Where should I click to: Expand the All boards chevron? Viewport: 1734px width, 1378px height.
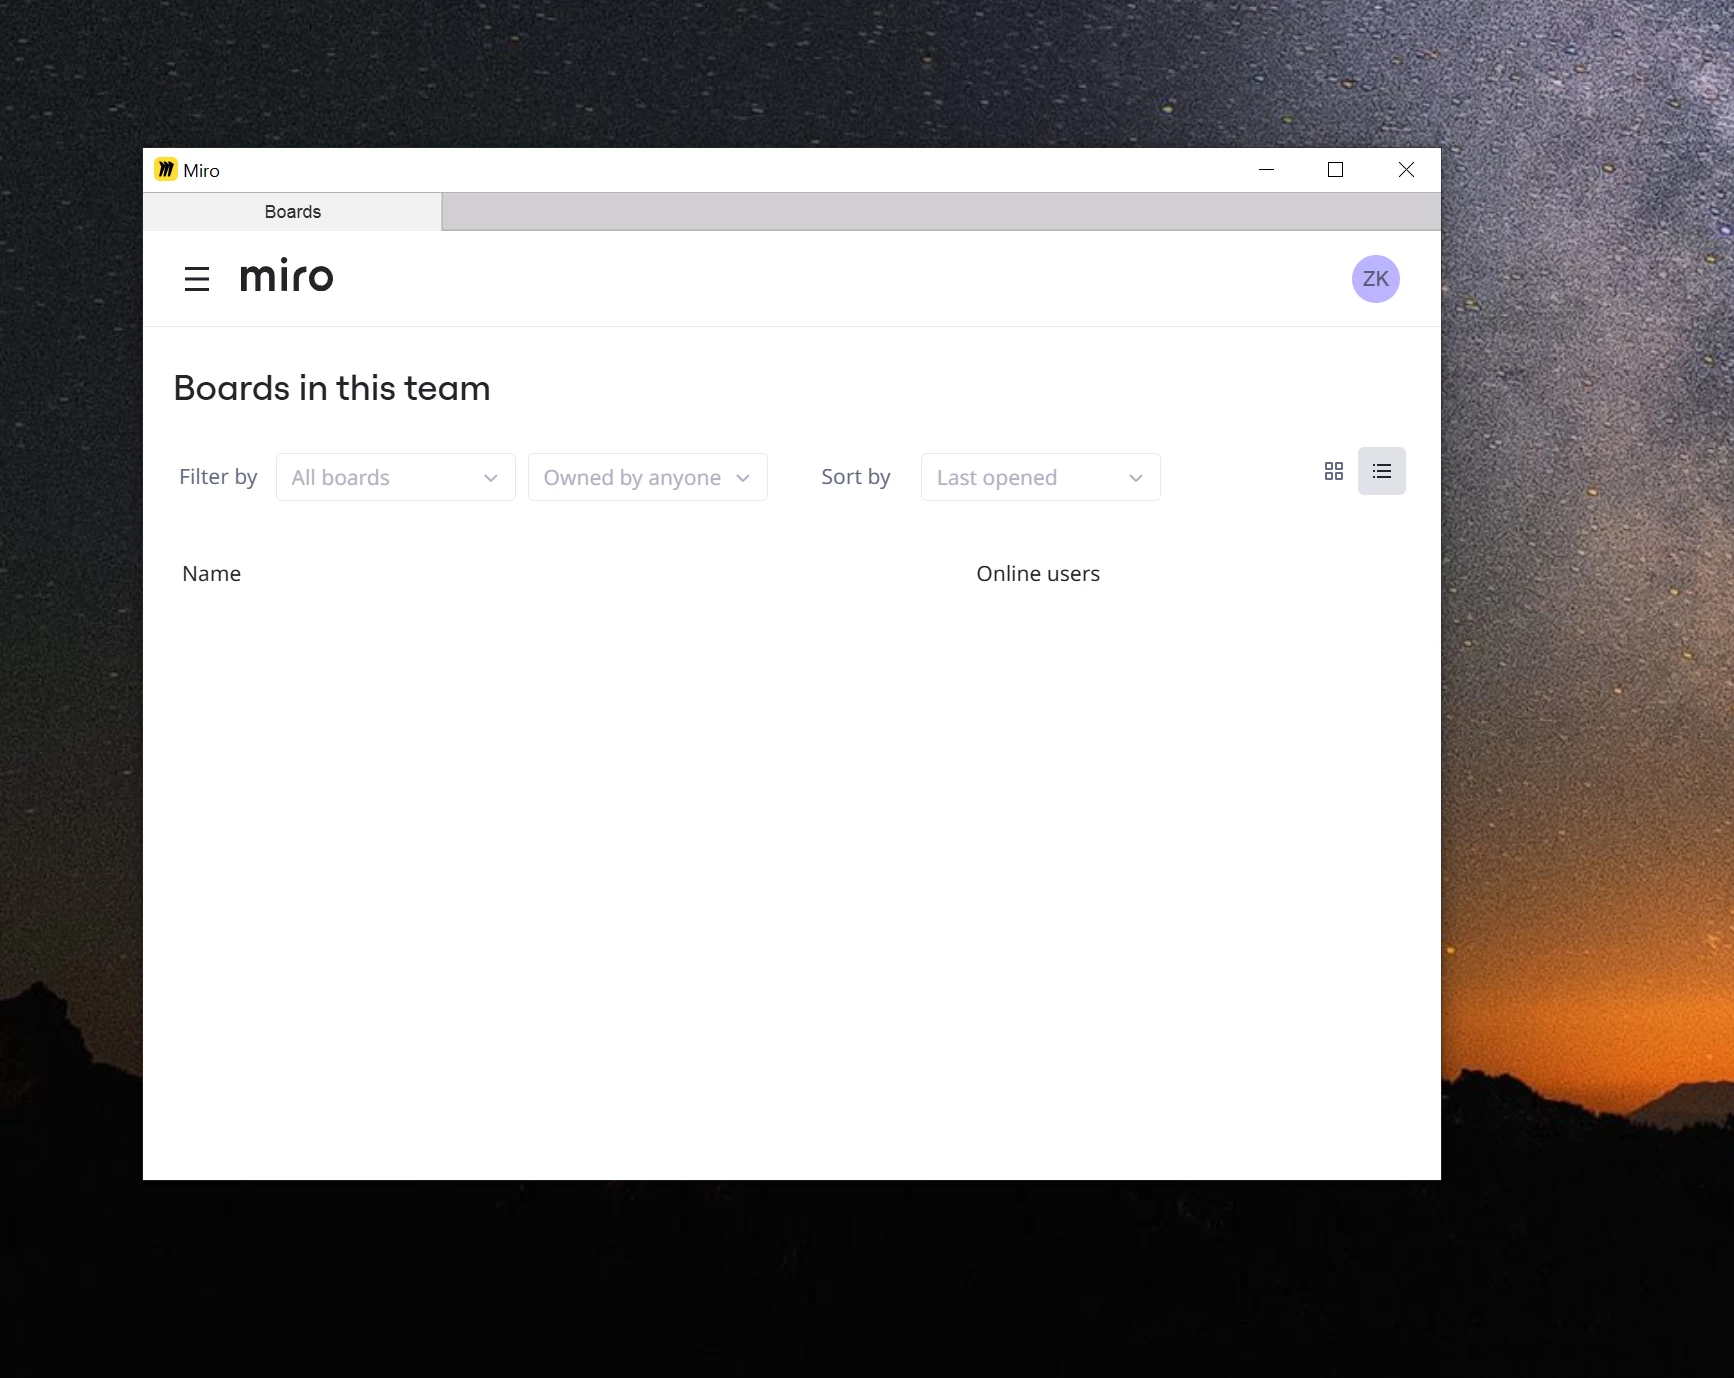click(x=489, y=478)
